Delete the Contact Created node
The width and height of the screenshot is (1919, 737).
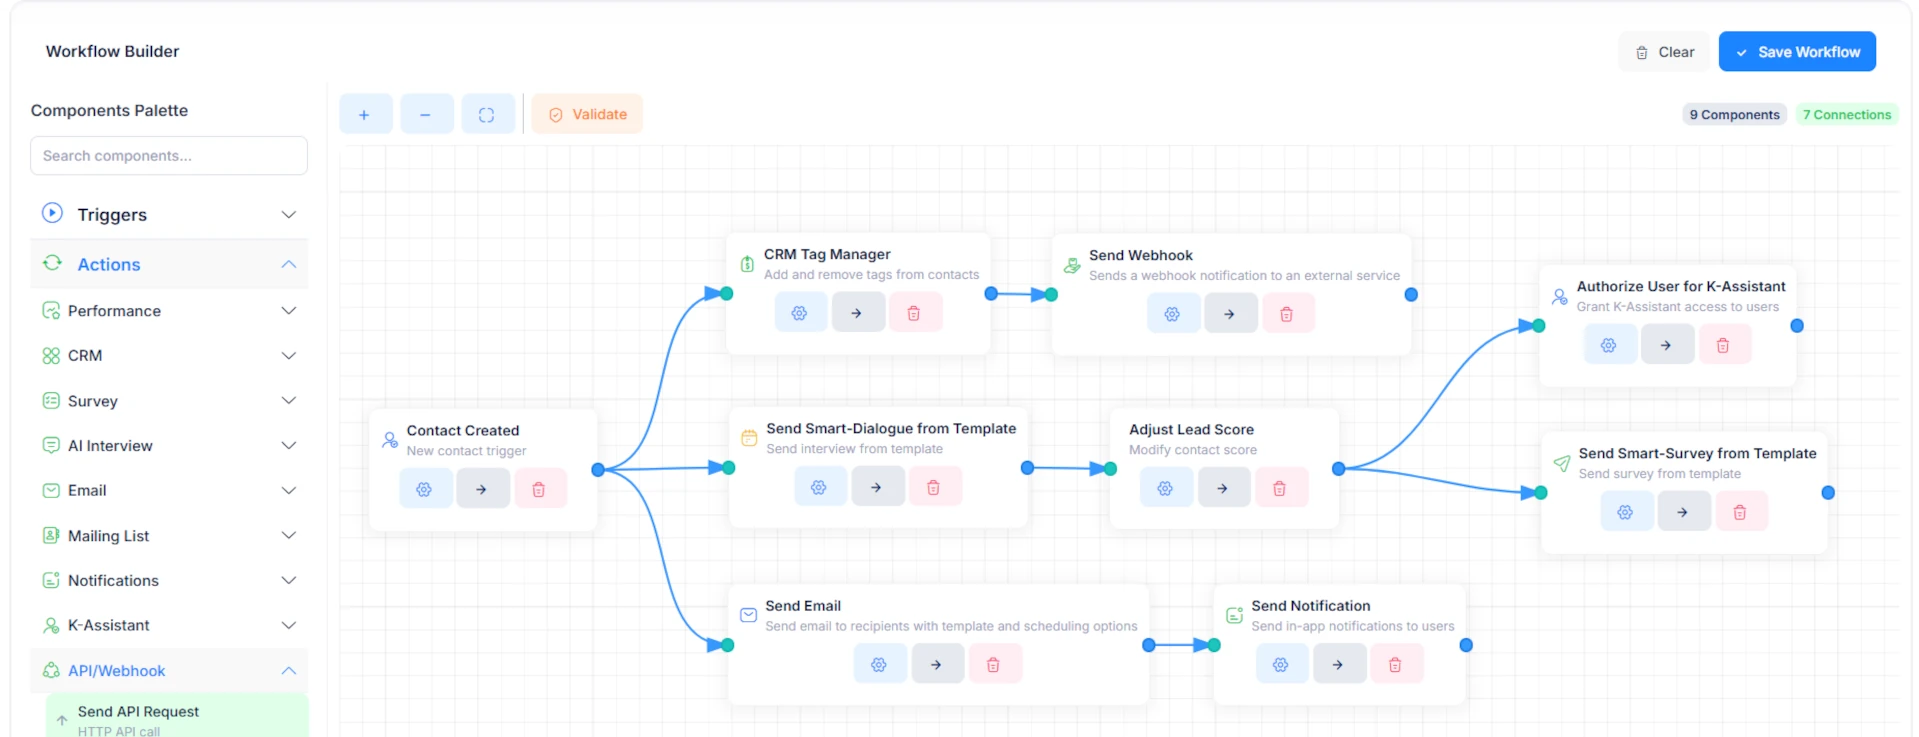pos(539,489)
